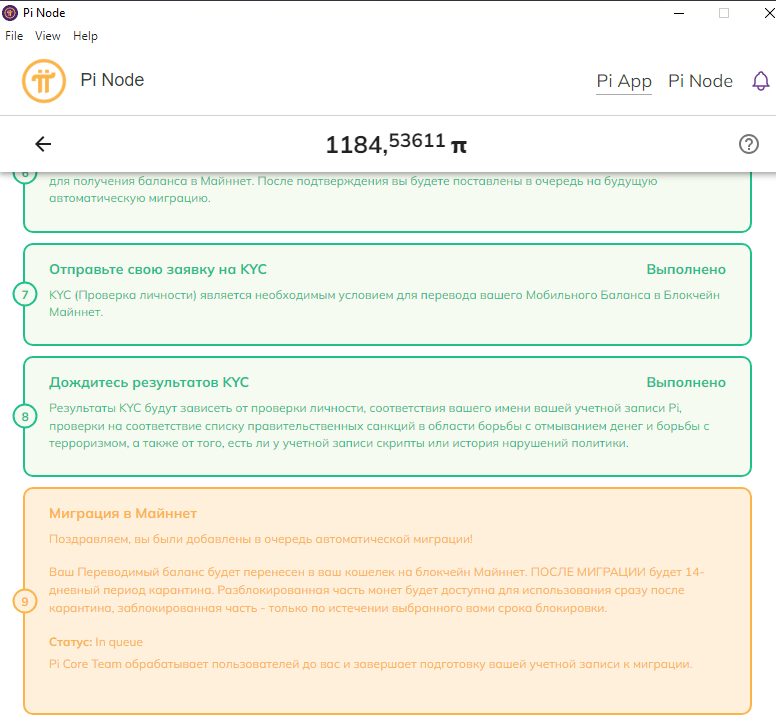
Task: Click the step 9 circle marker
Action: pyautogui.click(x=25, y=601)
